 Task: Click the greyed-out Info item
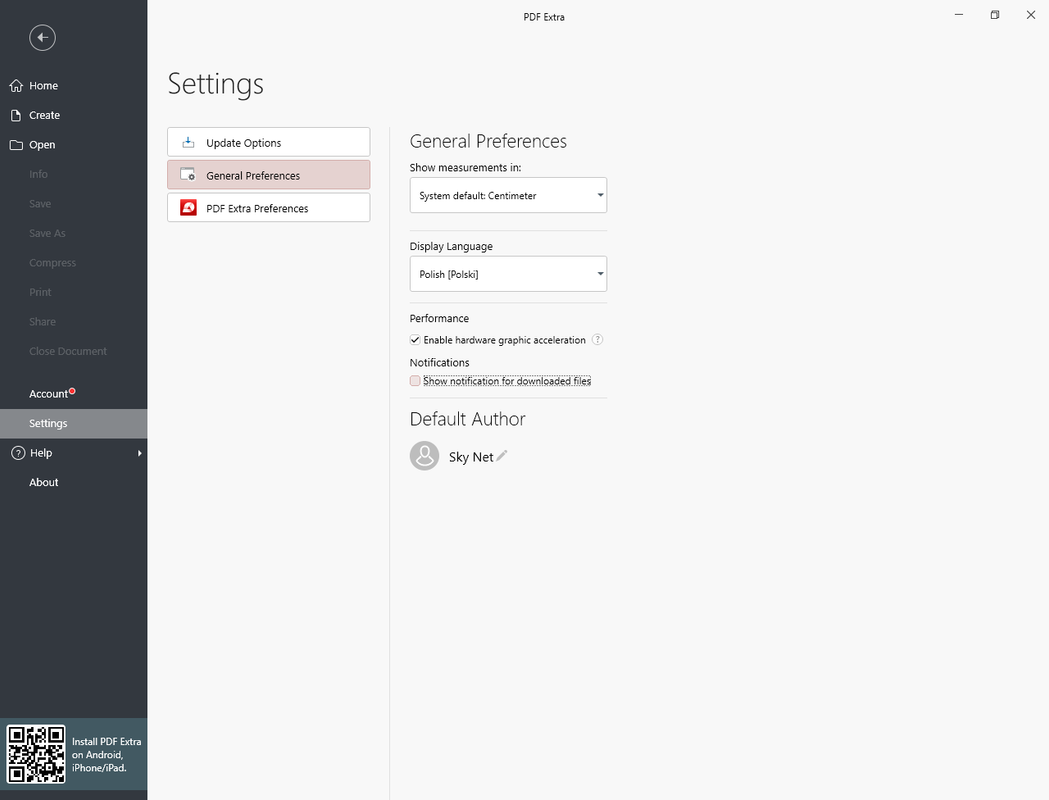(x=38, y=174)
